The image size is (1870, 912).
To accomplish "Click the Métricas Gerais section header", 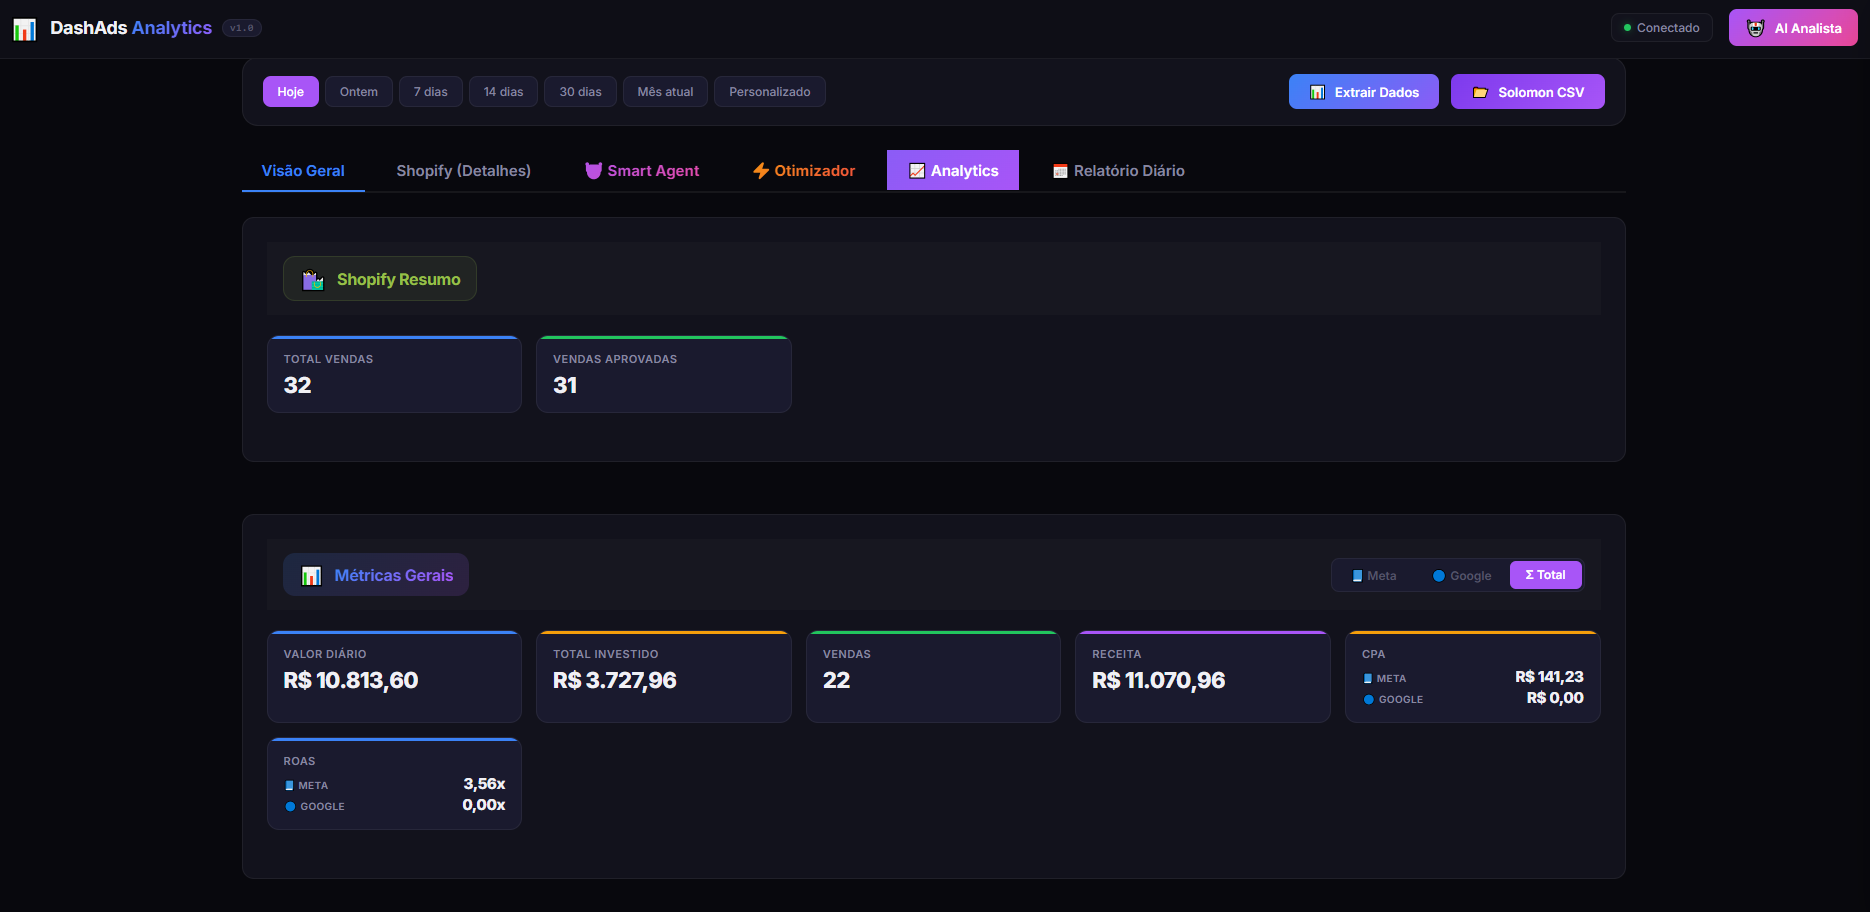I will coord(376,575).
